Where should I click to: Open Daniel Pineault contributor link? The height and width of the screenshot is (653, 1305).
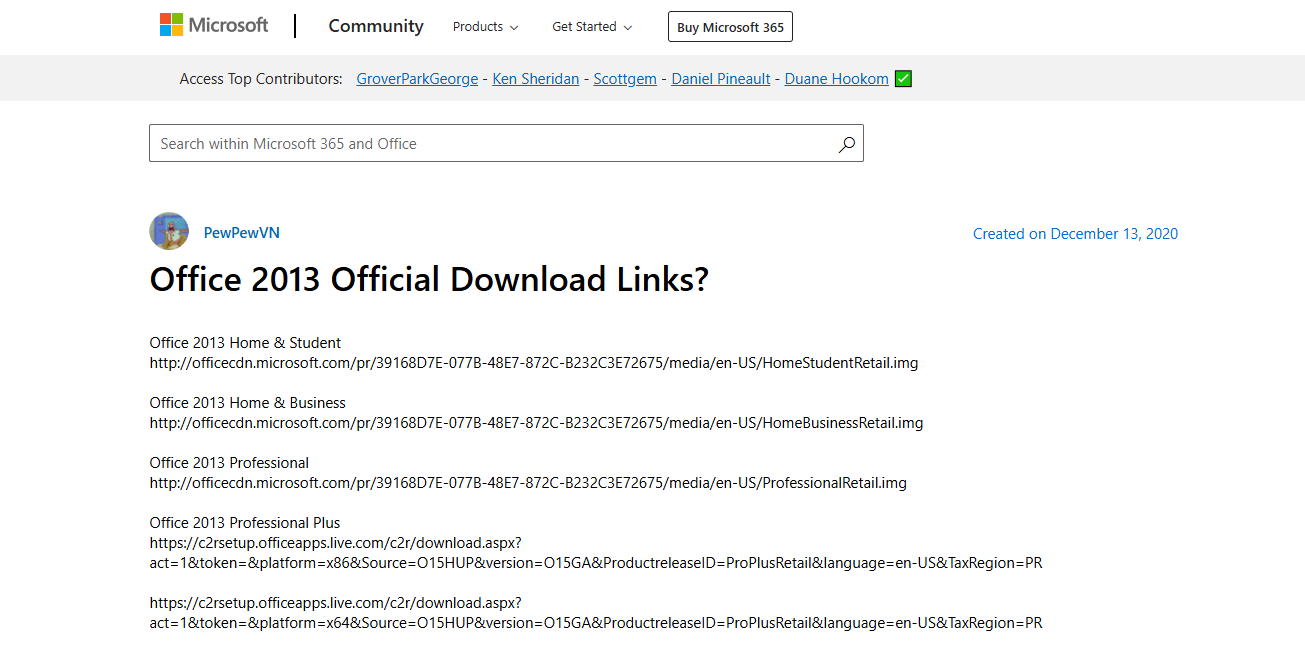click(x=721, y=79)
